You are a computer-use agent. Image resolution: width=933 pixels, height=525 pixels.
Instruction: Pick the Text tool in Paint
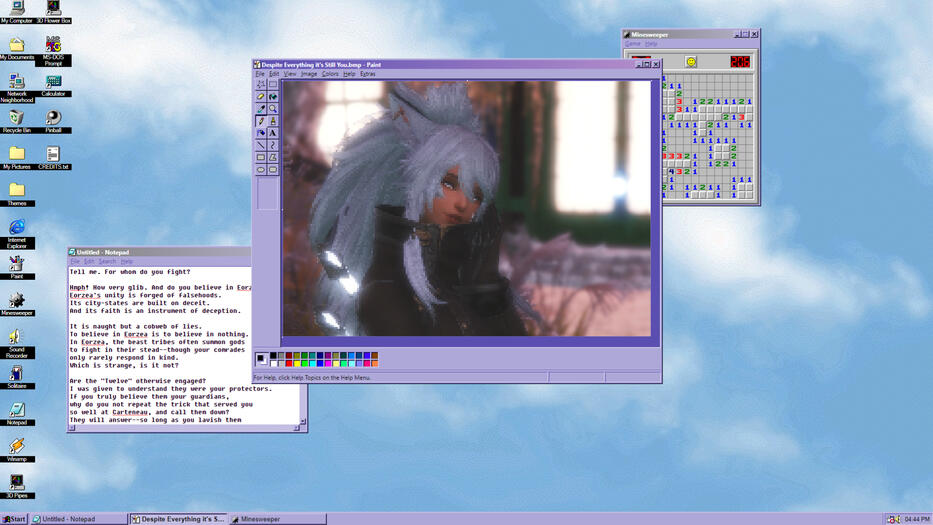(x=273, y=133)
